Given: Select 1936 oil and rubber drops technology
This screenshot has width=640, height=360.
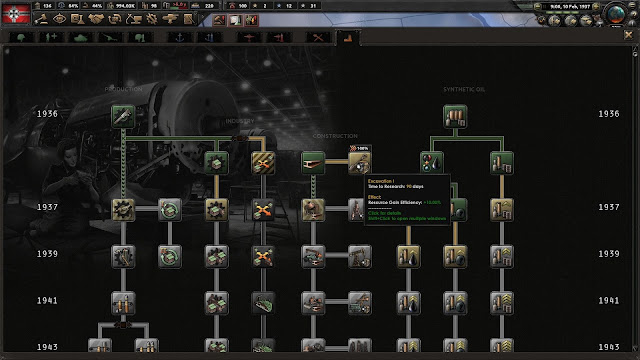Looking at the screenshot, I should click(x=432, y=163).
